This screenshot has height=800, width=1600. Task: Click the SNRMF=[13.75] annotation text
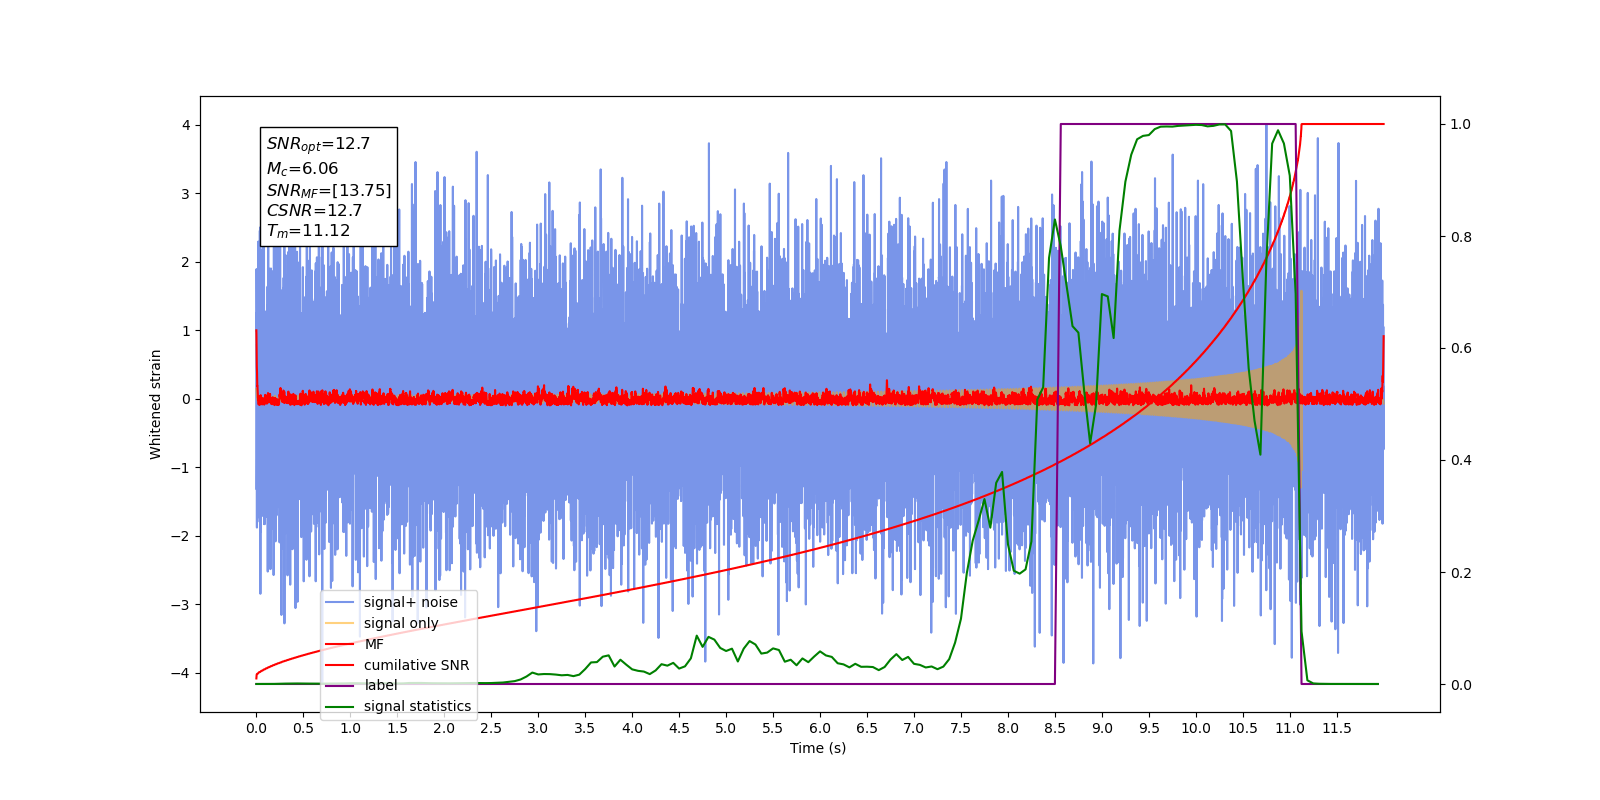pos(329,190)
